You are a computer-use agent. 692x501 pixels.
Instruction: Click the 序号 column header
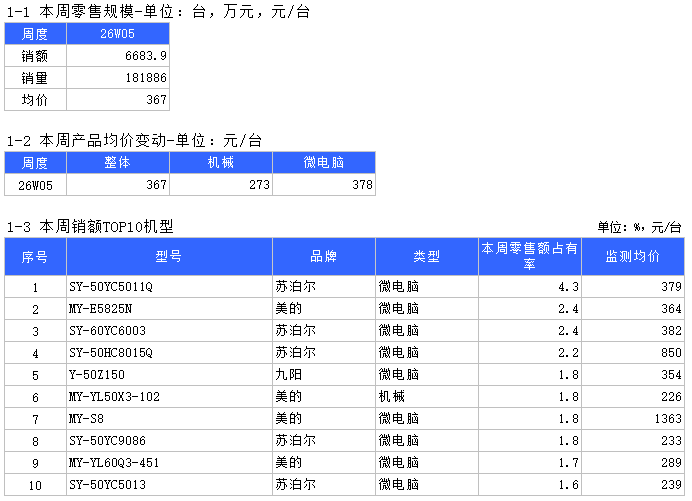[x=35, y=257]
